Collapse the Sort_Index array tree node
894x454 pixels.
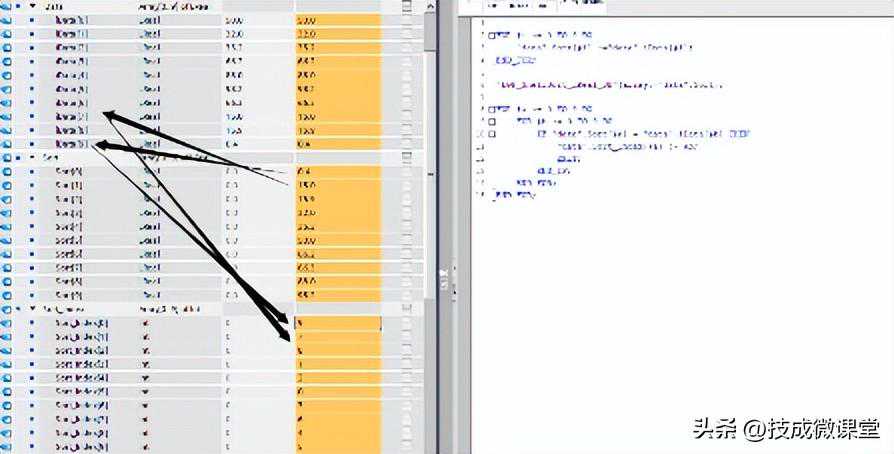coord(32,310)
